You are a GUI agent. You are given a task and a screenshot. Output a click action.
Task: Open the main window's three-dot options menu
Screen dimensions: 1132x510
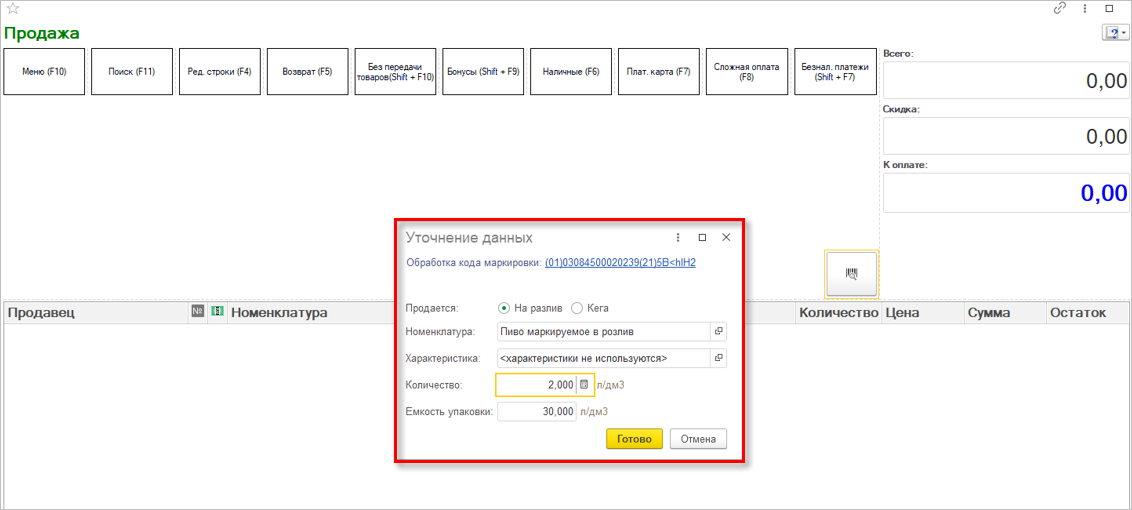(x=1085, y=8)
